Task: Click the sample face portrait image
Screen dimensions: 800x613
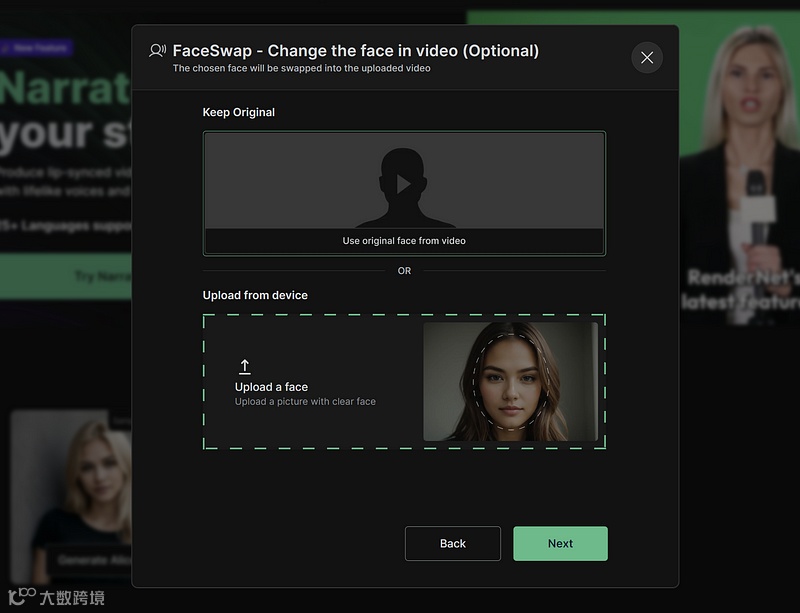Action: coord(510,381)
